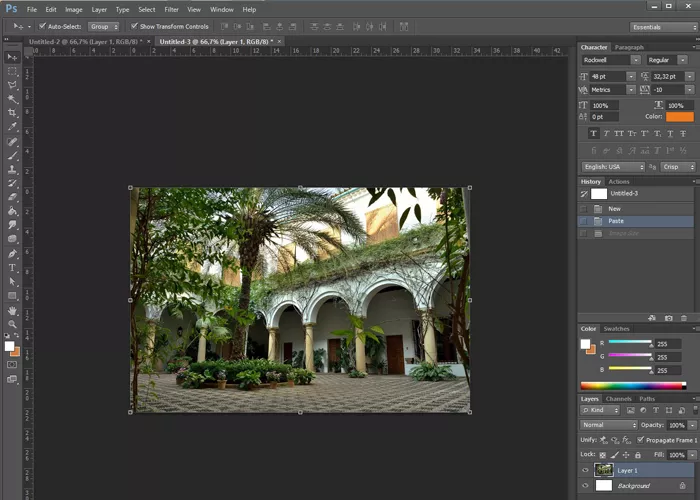The image size is (700, 500).
Task: Hide Layer 1 using its eye icon
Action: (585, 470)
